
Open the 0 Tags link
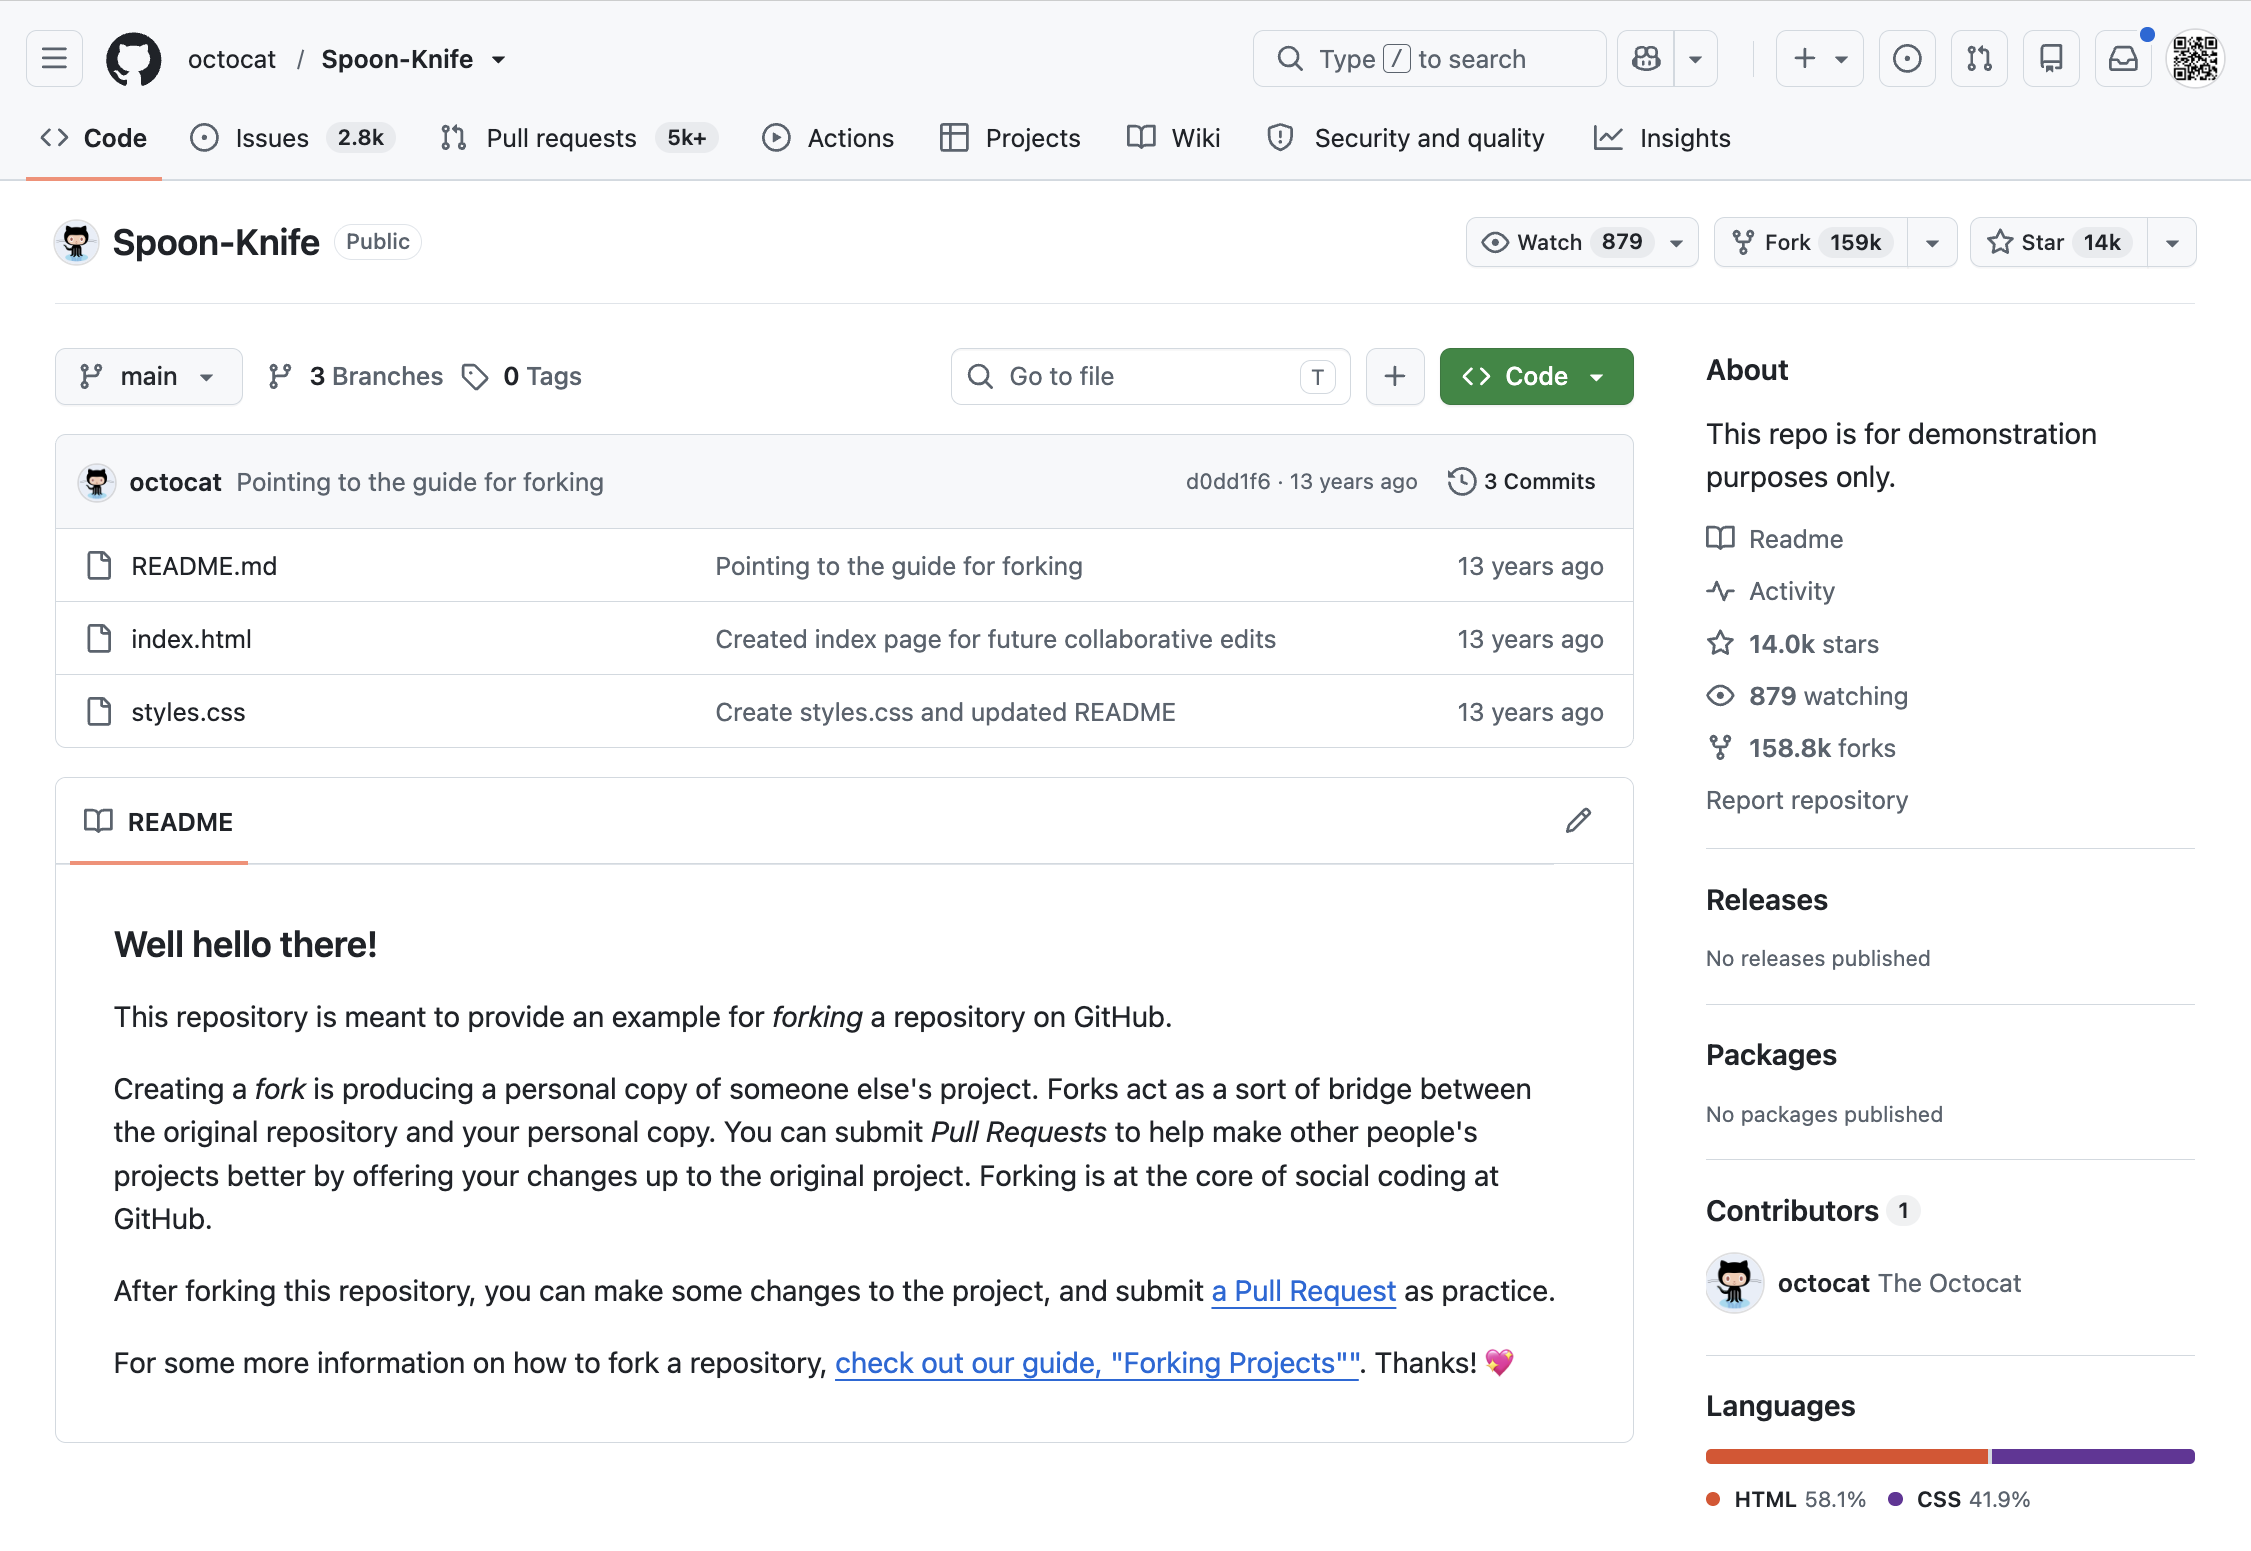point(522,376)
